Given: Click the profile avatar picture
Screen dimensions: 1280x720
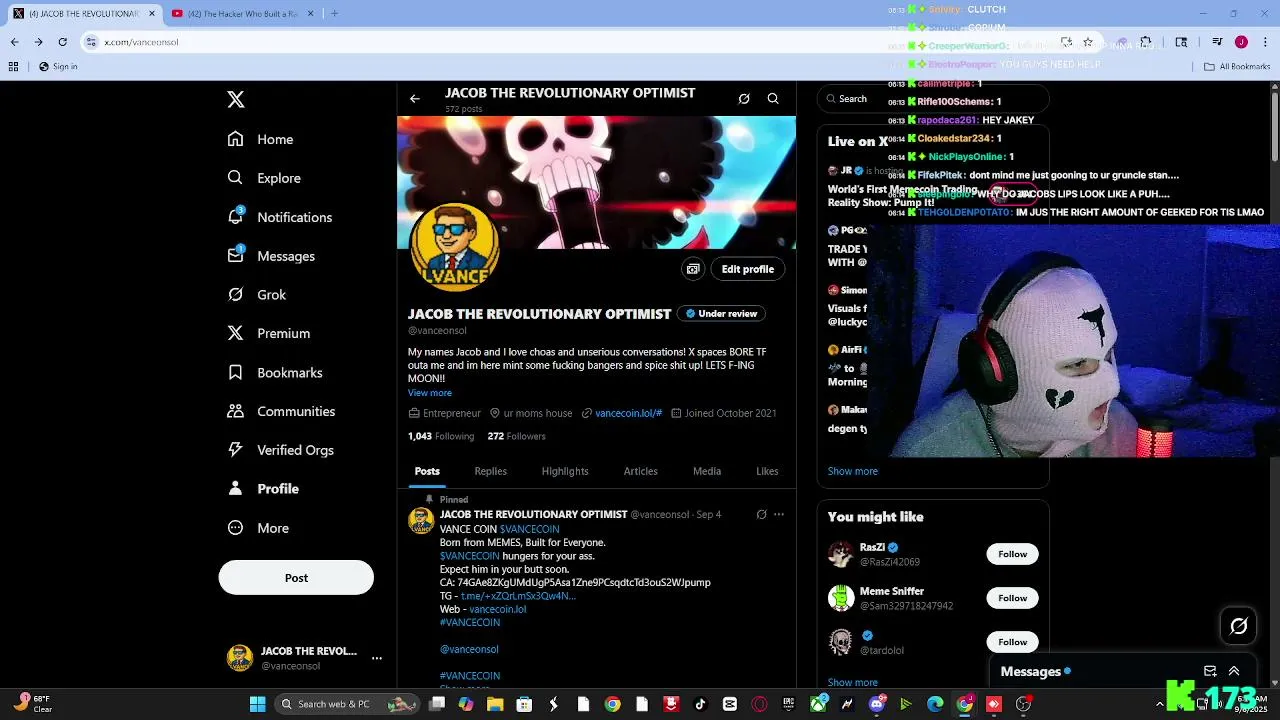Looking at the screenshot, I should click(x=455, y=247).
